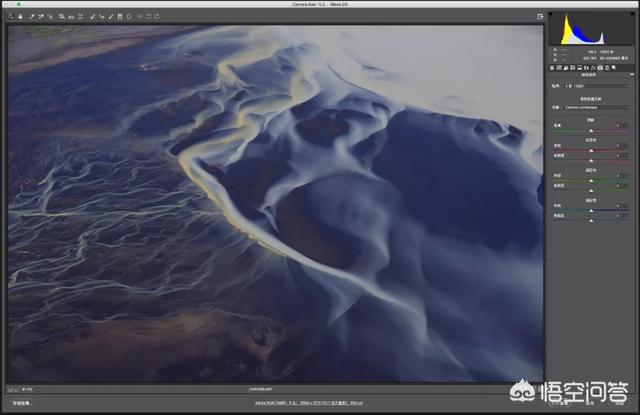
Task: Toggle shadow clipping warning on histogram
Action: click(552, 15)
